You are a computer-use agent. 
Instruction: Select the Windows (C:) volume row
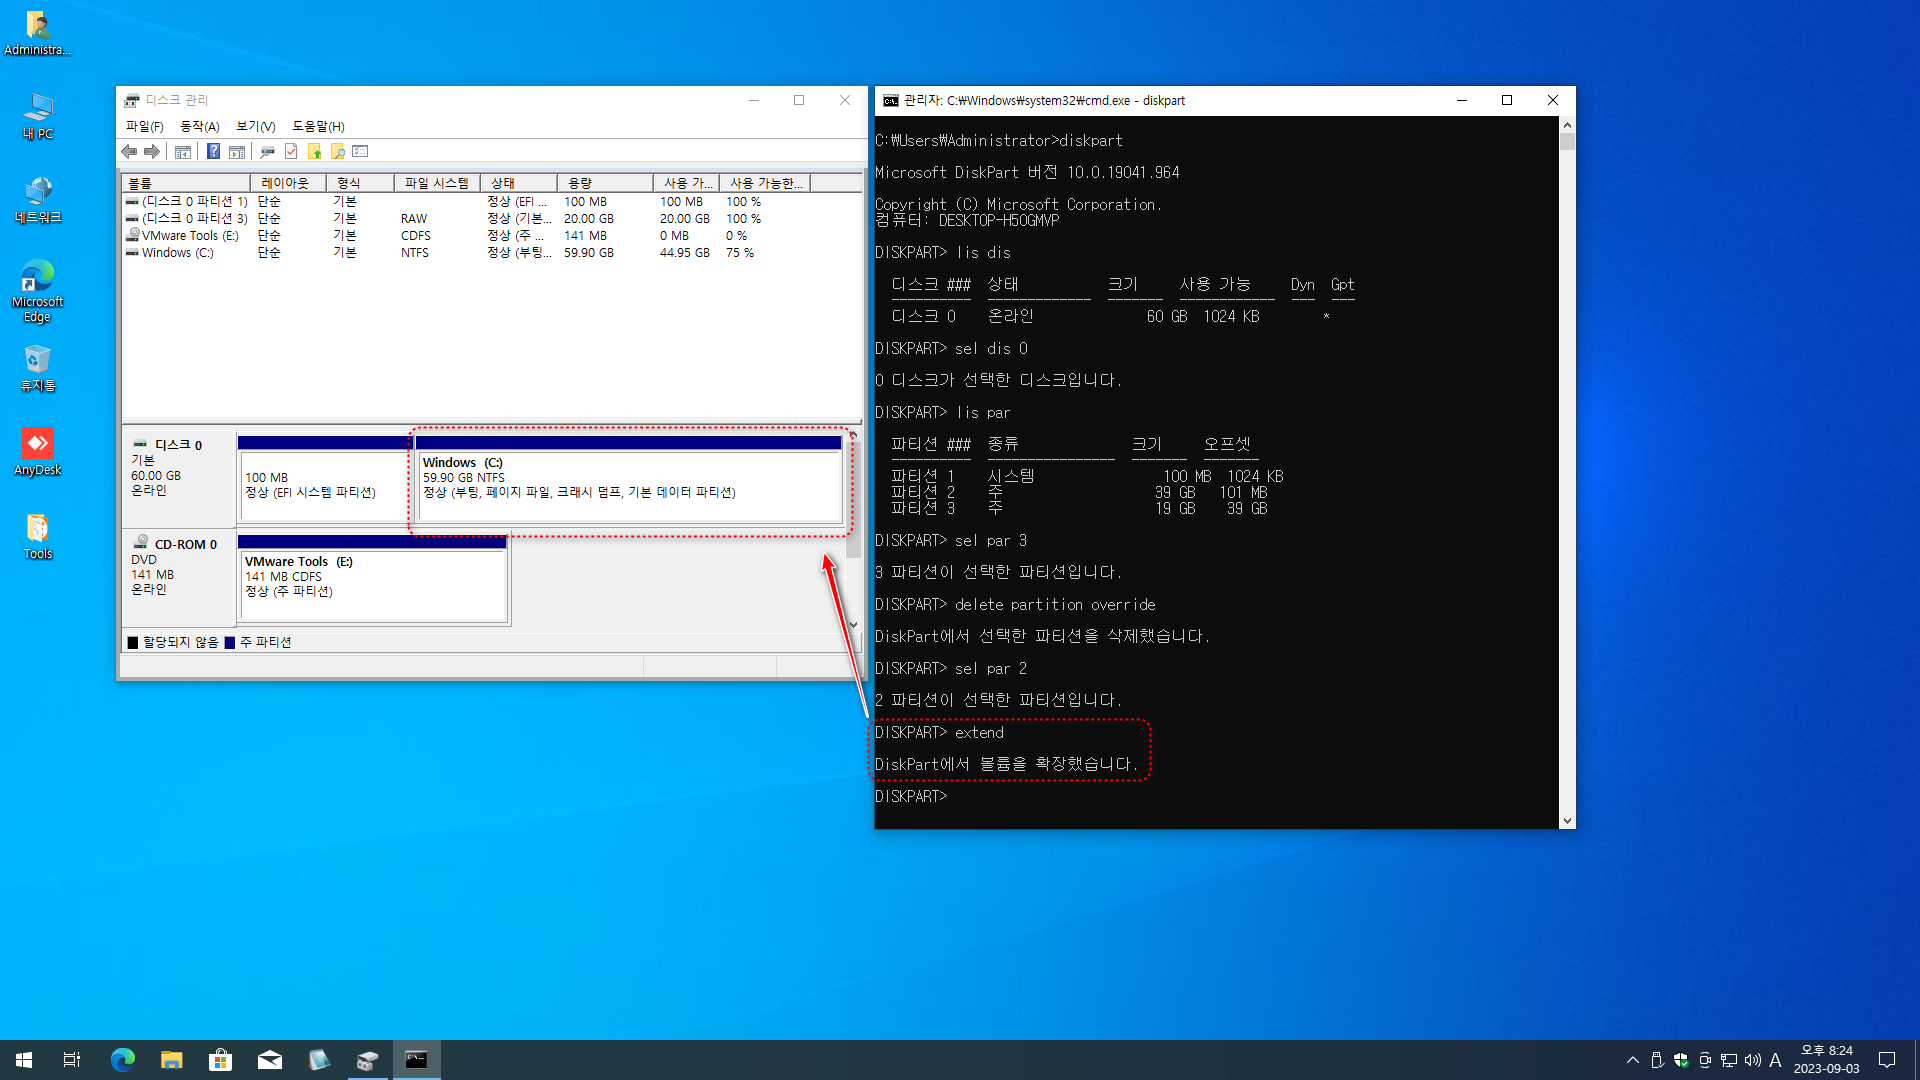point(491,253)
